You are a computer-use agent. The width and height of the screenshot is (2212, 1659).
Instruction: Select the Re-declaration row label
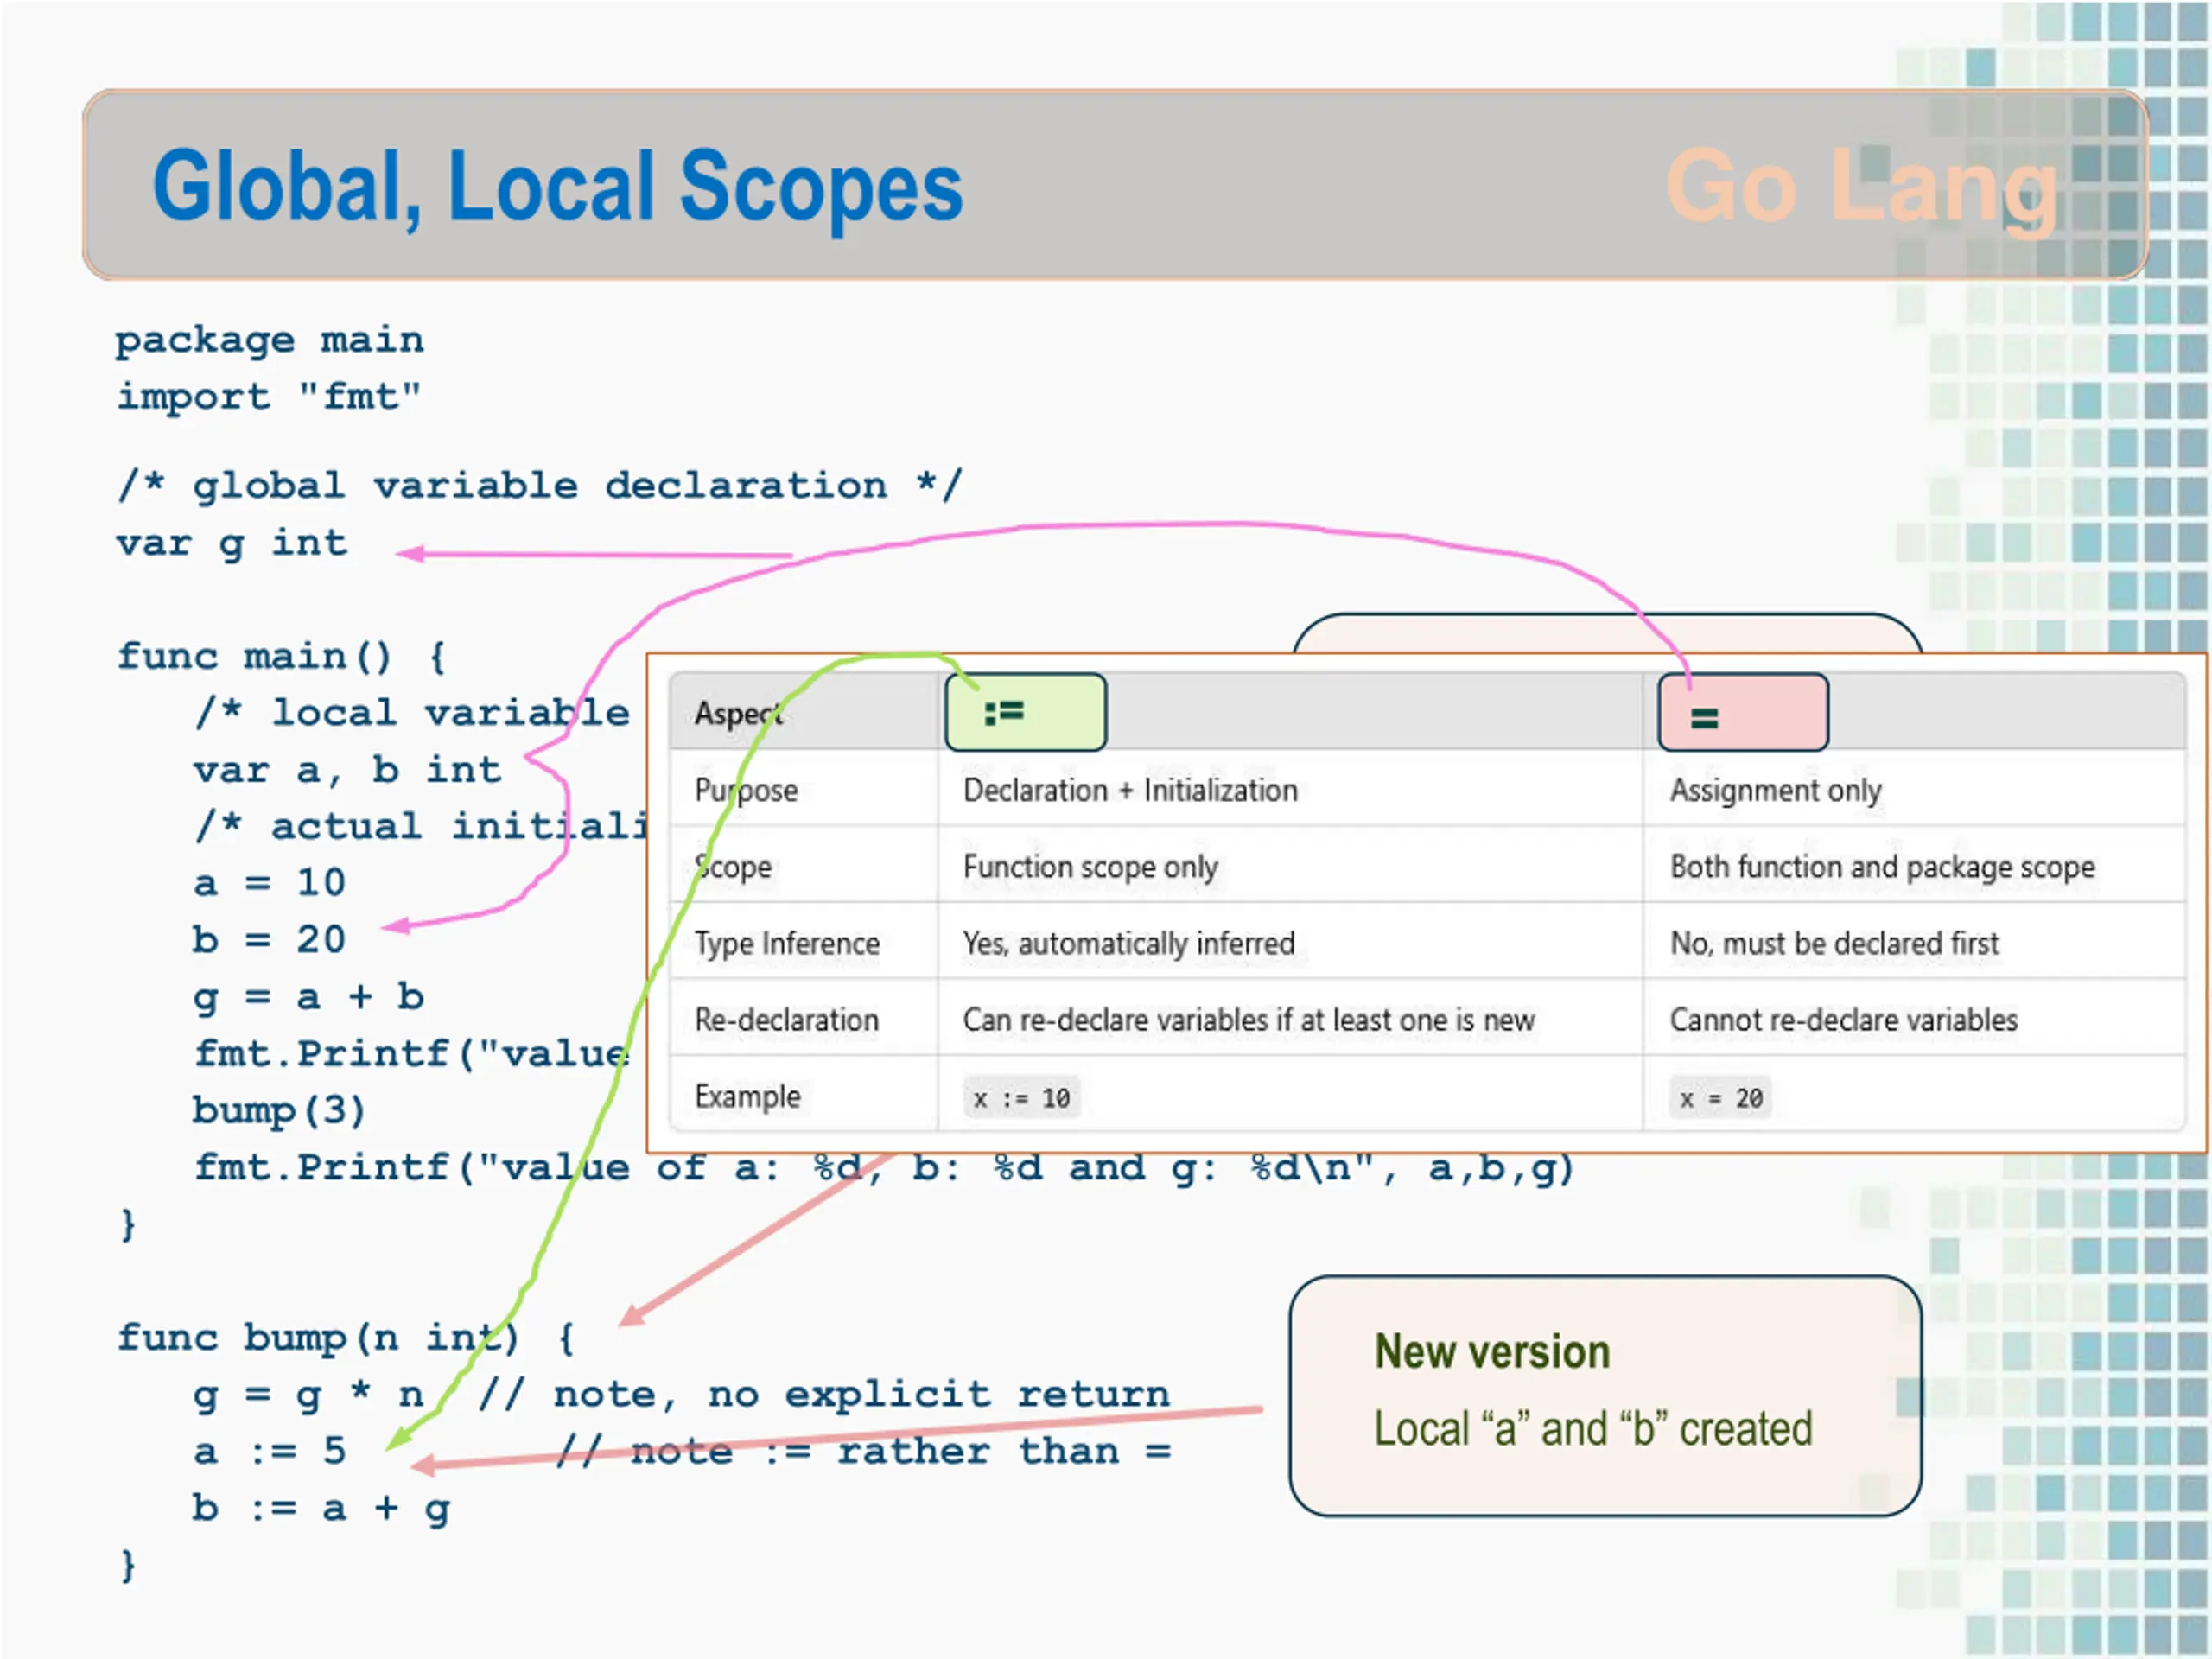(x=787, y=1020)
